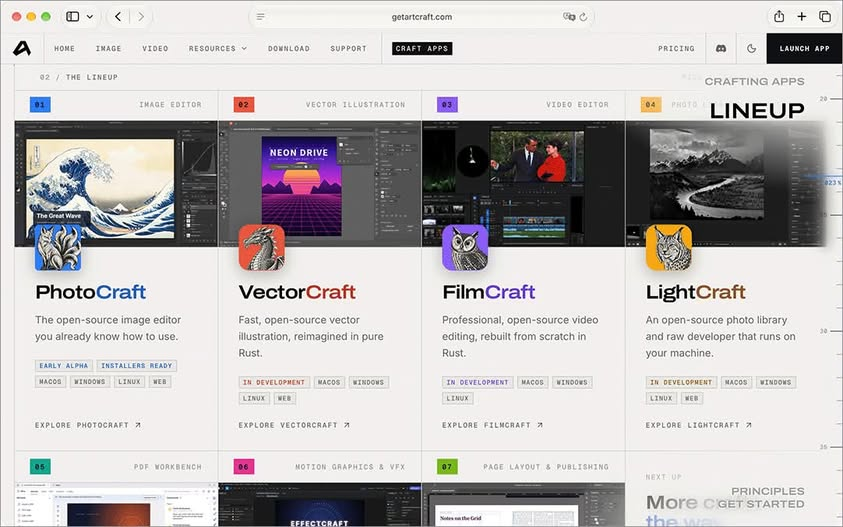Jump to the Get Started section marker

pos(761,504)
